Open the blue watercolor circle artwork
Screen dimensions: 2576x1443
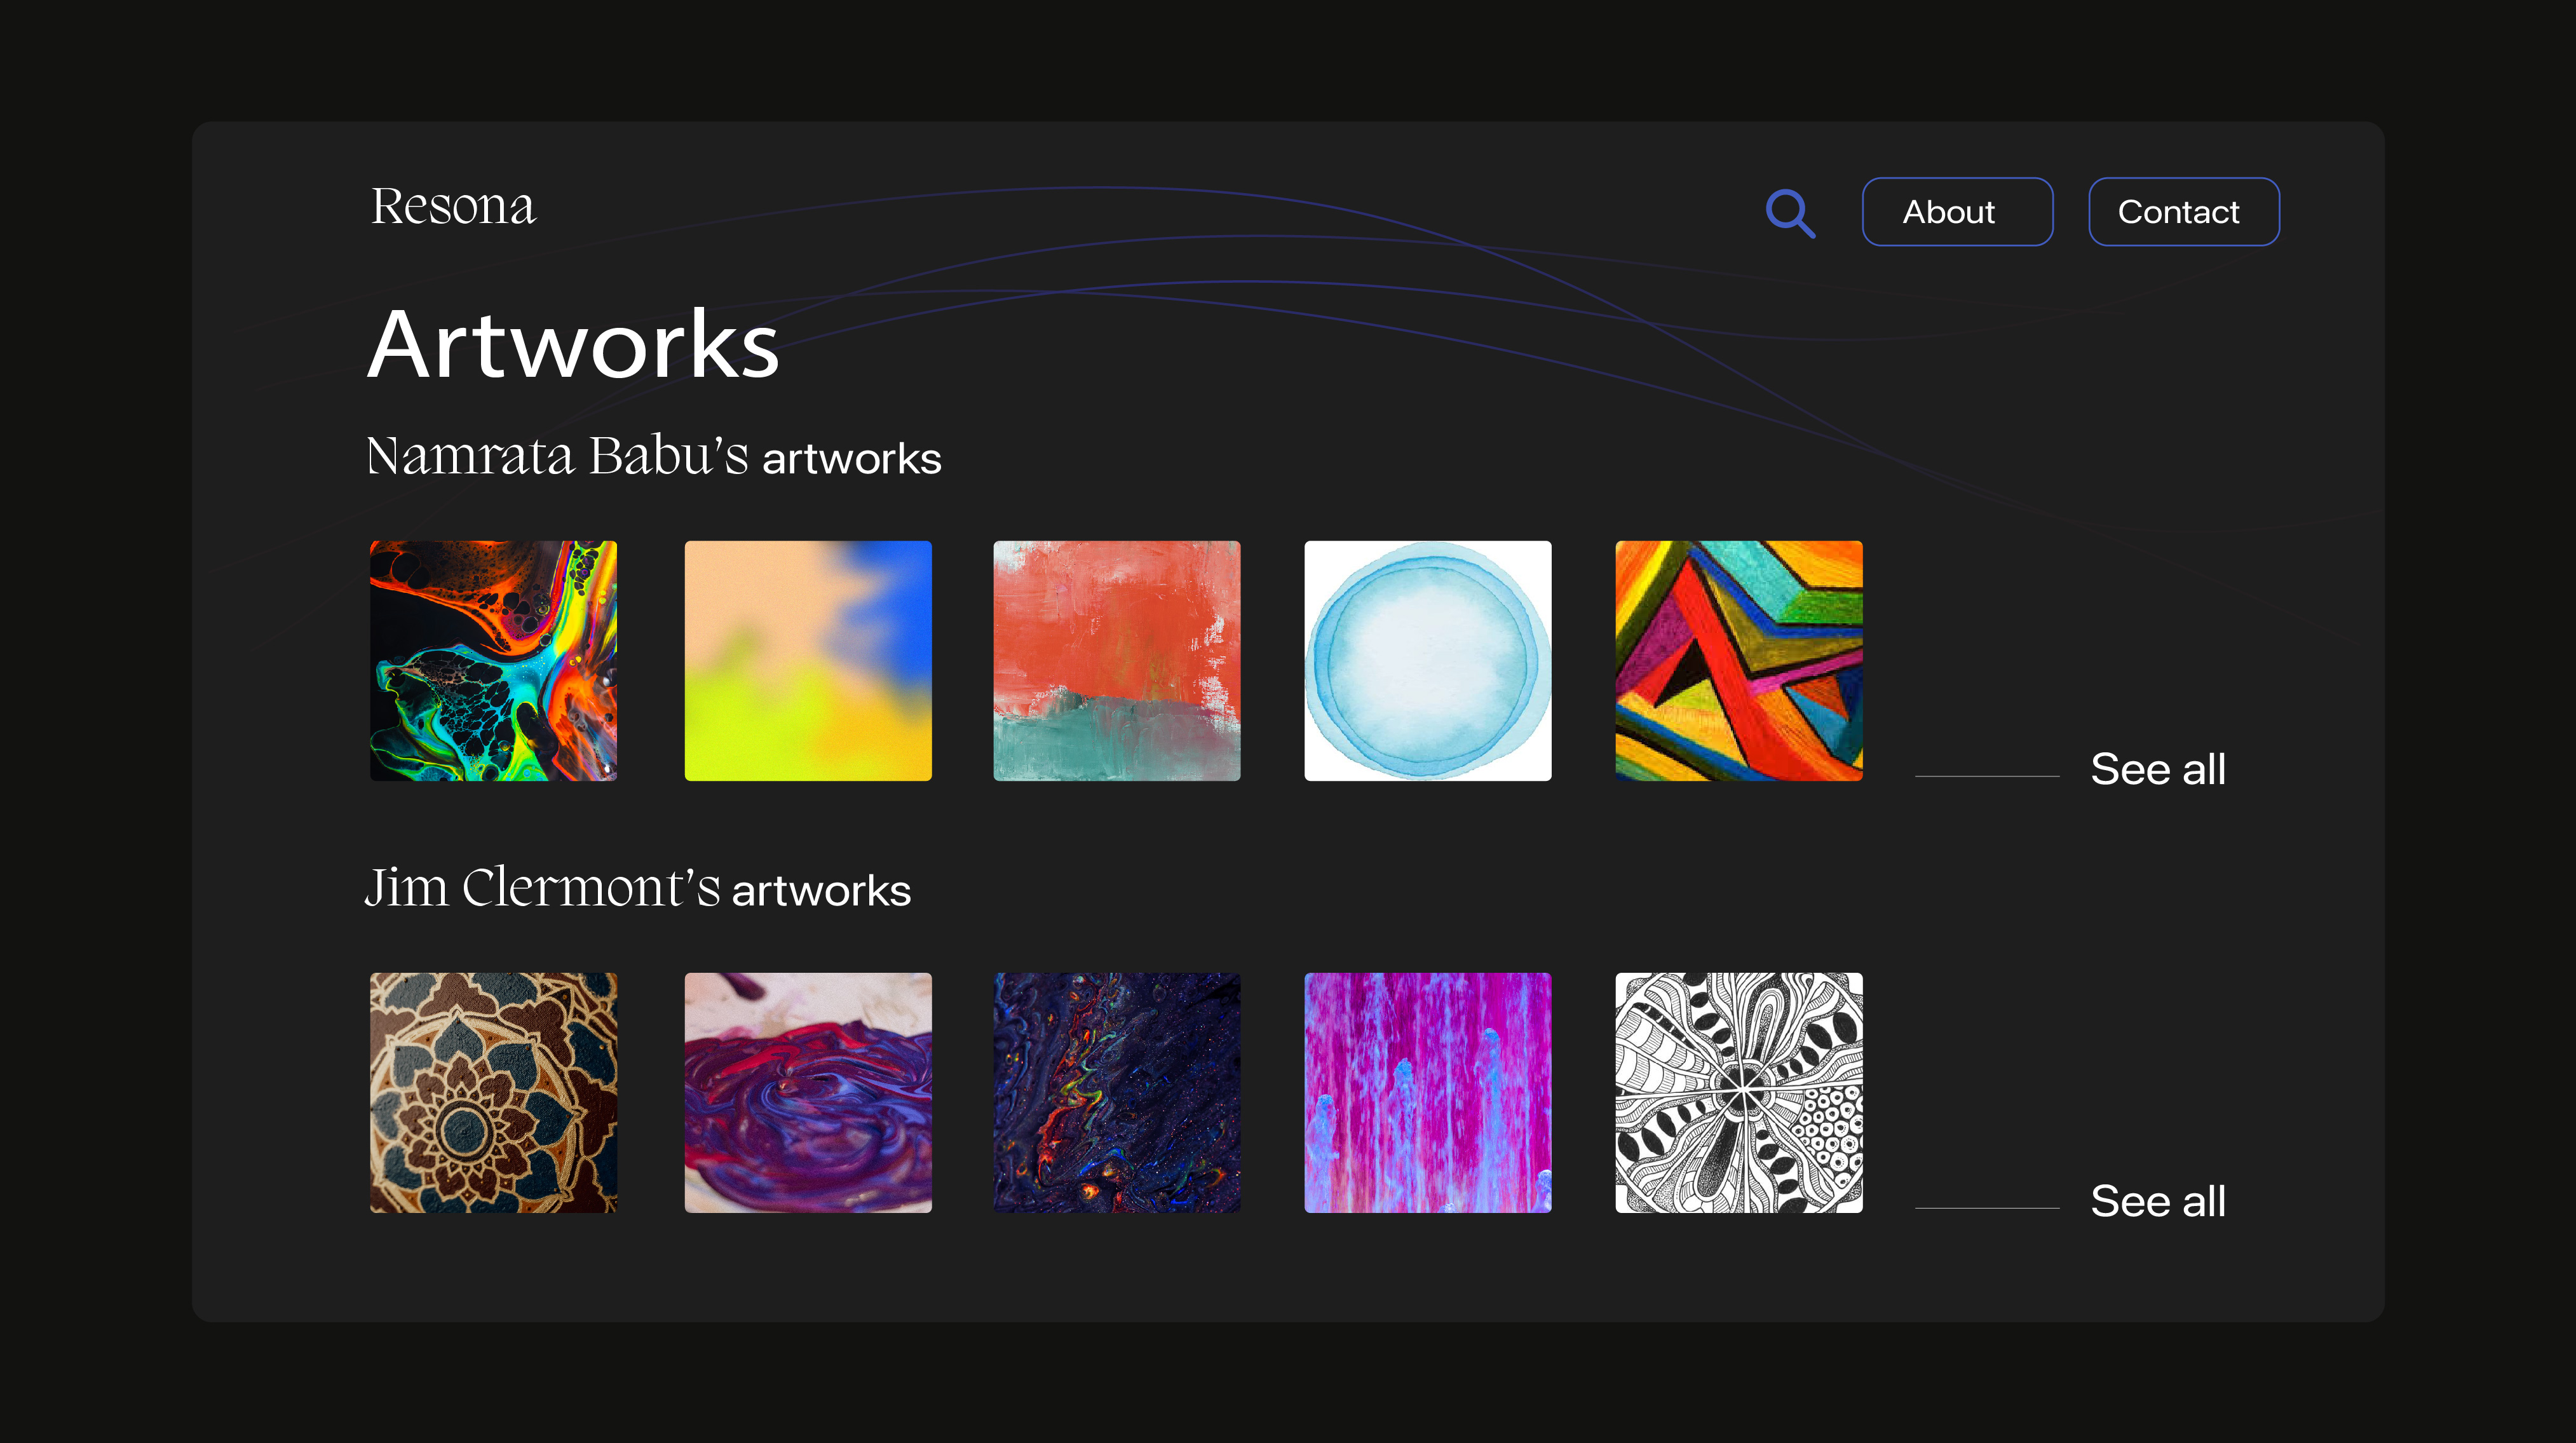click(x=1427, y=661)
